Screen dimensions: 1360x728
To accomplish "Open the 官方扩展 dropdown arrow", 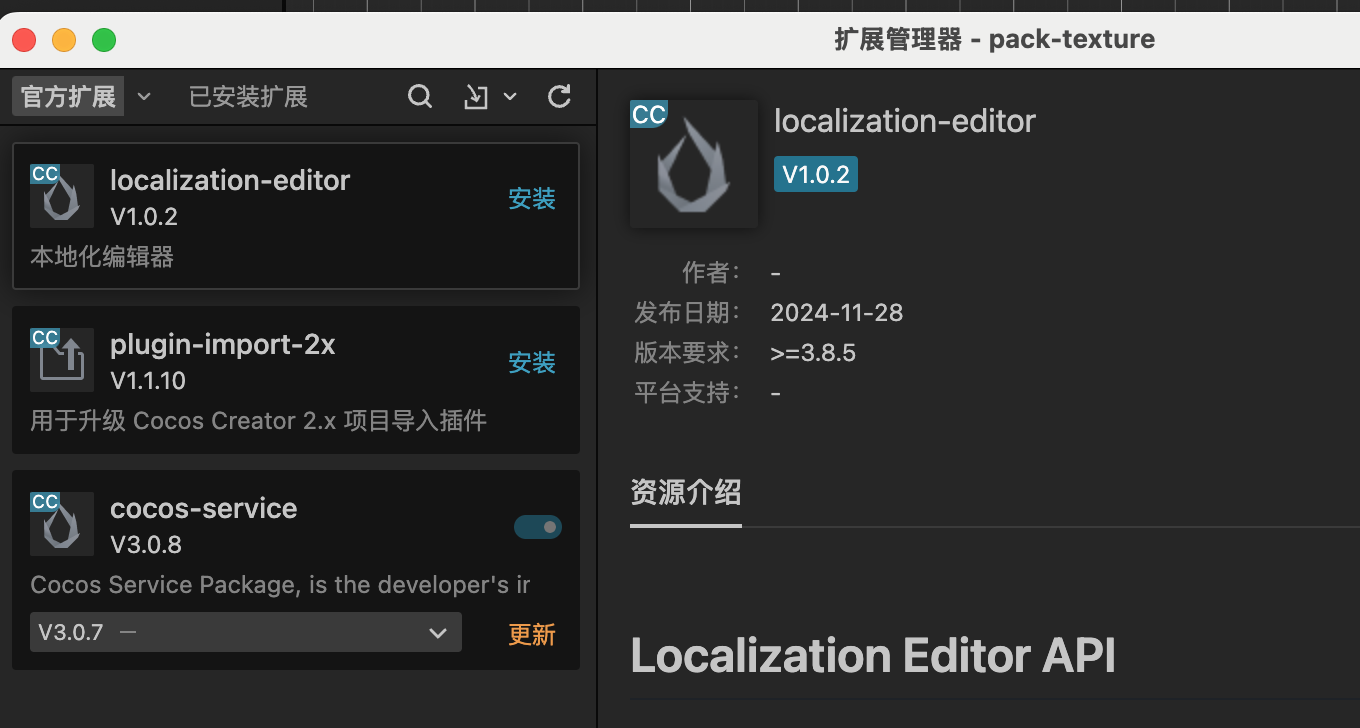I will click(144, 97).
